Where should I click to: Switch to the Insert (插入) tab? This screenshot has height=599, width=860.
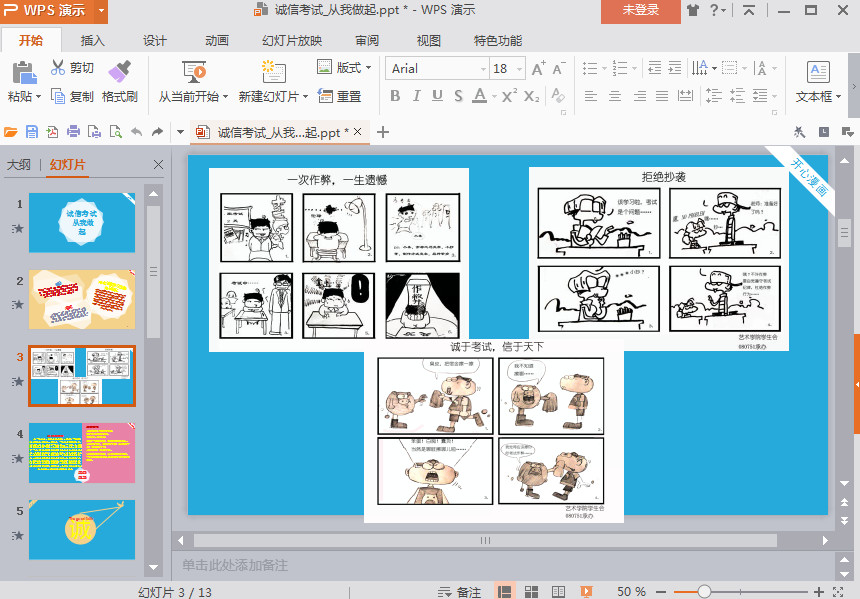click(x=93, y=41)
